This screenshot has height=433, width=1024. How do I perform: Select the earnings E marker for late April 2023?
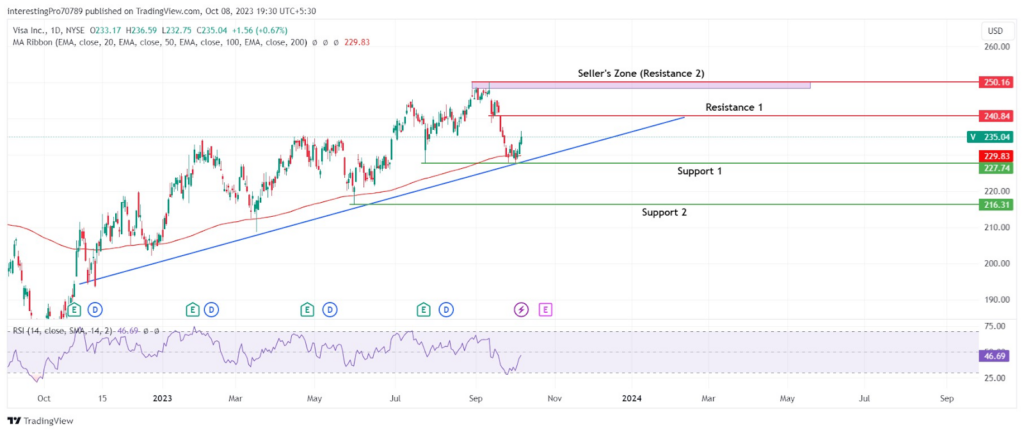coord(307,309)
